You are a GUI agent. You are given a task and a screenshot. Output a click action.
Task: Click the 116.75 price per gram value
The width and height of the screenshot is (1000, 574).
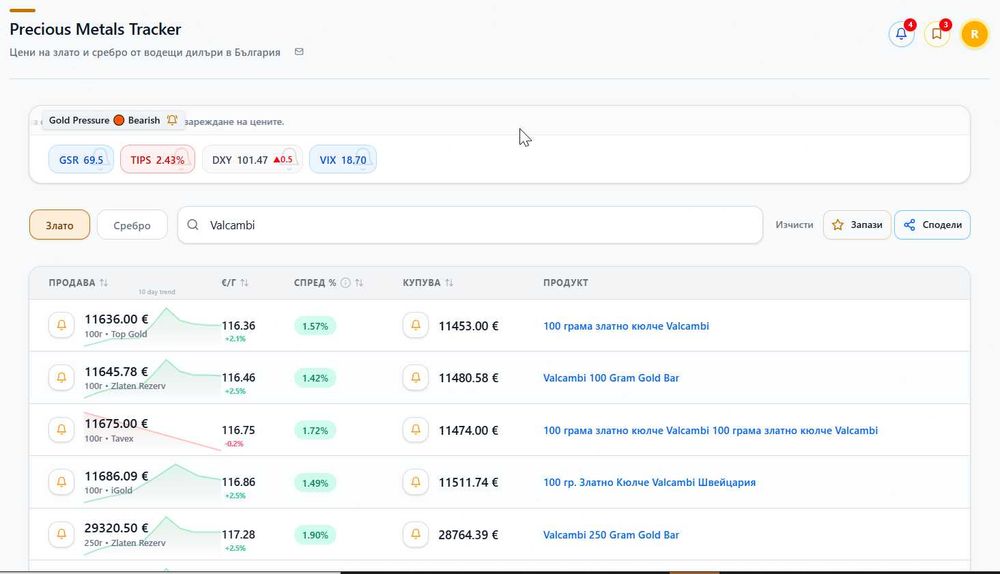click(239, 430)
